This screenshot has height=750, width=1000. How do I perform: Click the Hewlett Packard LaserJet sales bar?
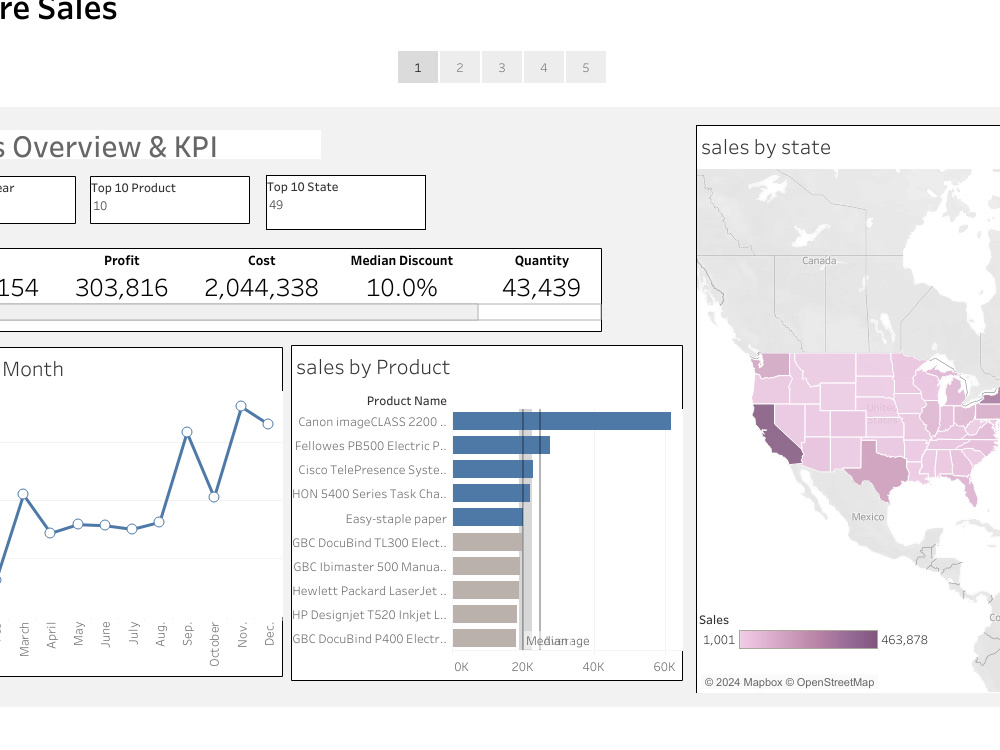pyautogui.click(x=486, y=590)
